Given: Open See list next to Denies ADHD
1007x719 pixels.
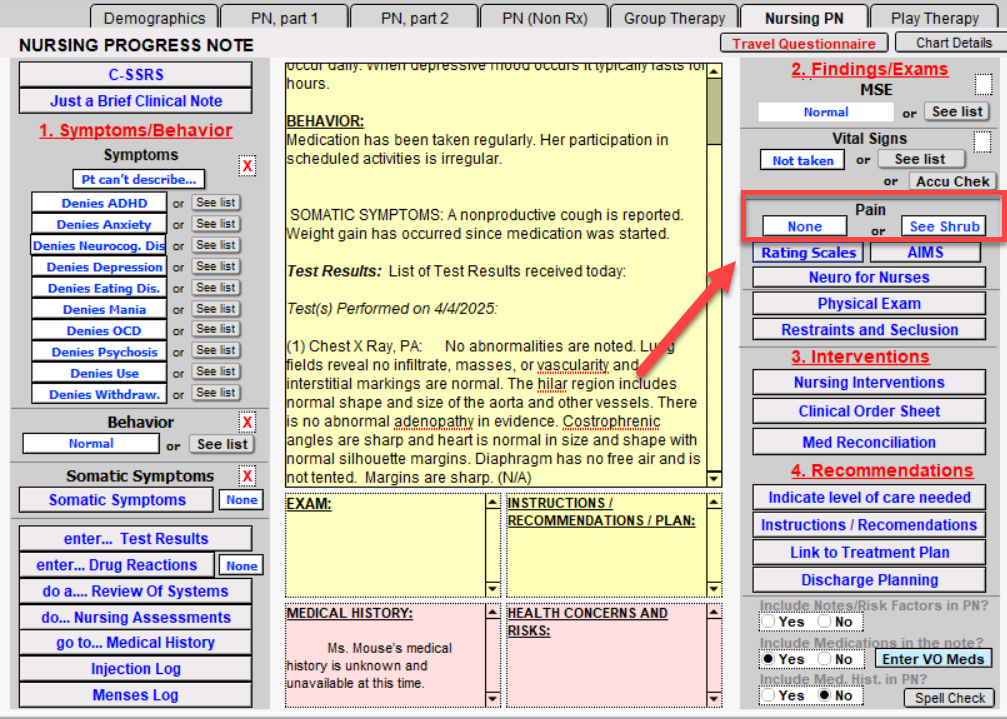Looking at the screenshot, I should click(x=216, y=203).
